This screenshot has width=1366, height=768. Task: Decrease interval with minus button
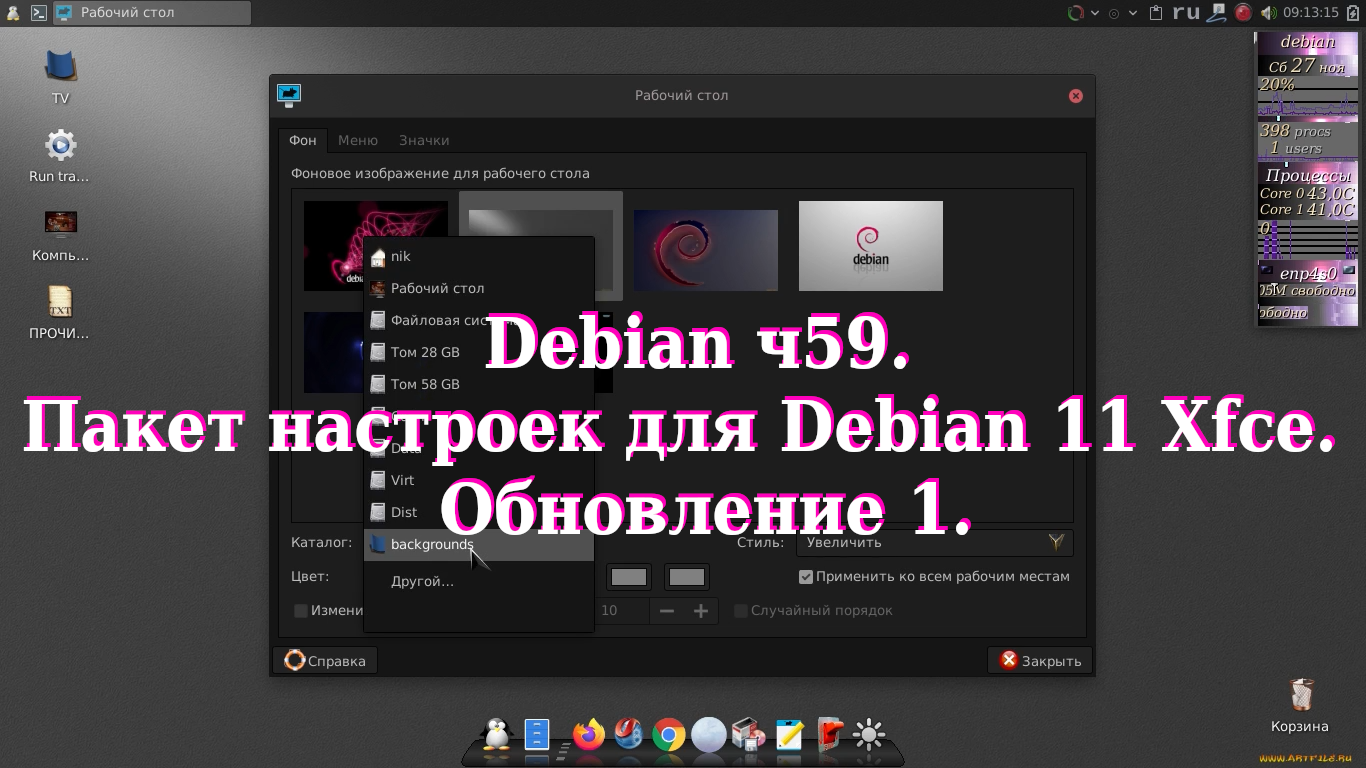pyautogui.click(x=667, y=611)
